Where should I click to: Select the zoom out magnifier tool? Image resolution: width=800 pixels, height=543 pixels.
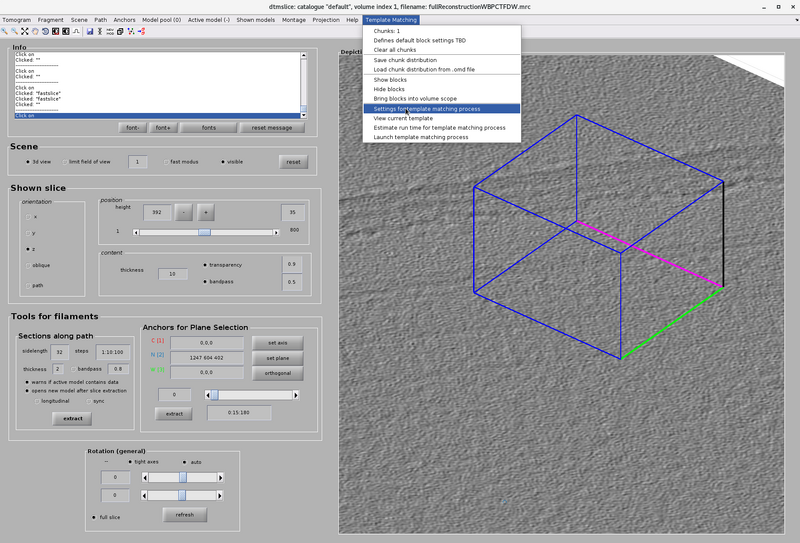tap(14, 32)
